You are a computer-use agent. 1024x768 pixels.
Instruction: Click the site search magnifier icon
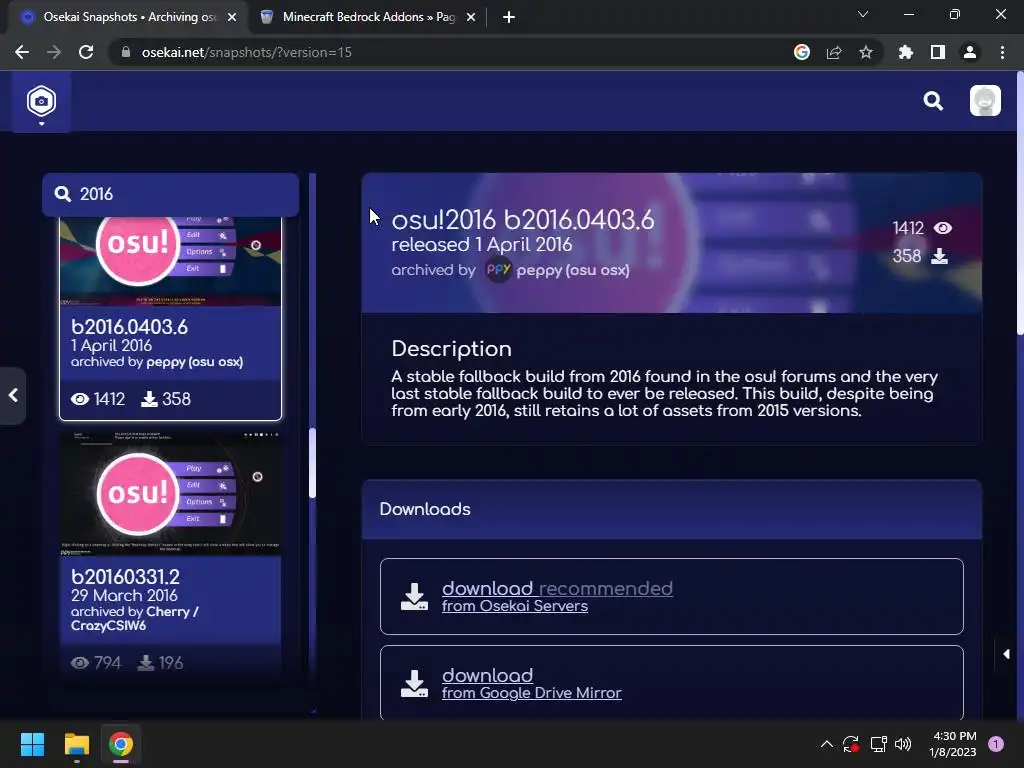[x=933, y=101]
